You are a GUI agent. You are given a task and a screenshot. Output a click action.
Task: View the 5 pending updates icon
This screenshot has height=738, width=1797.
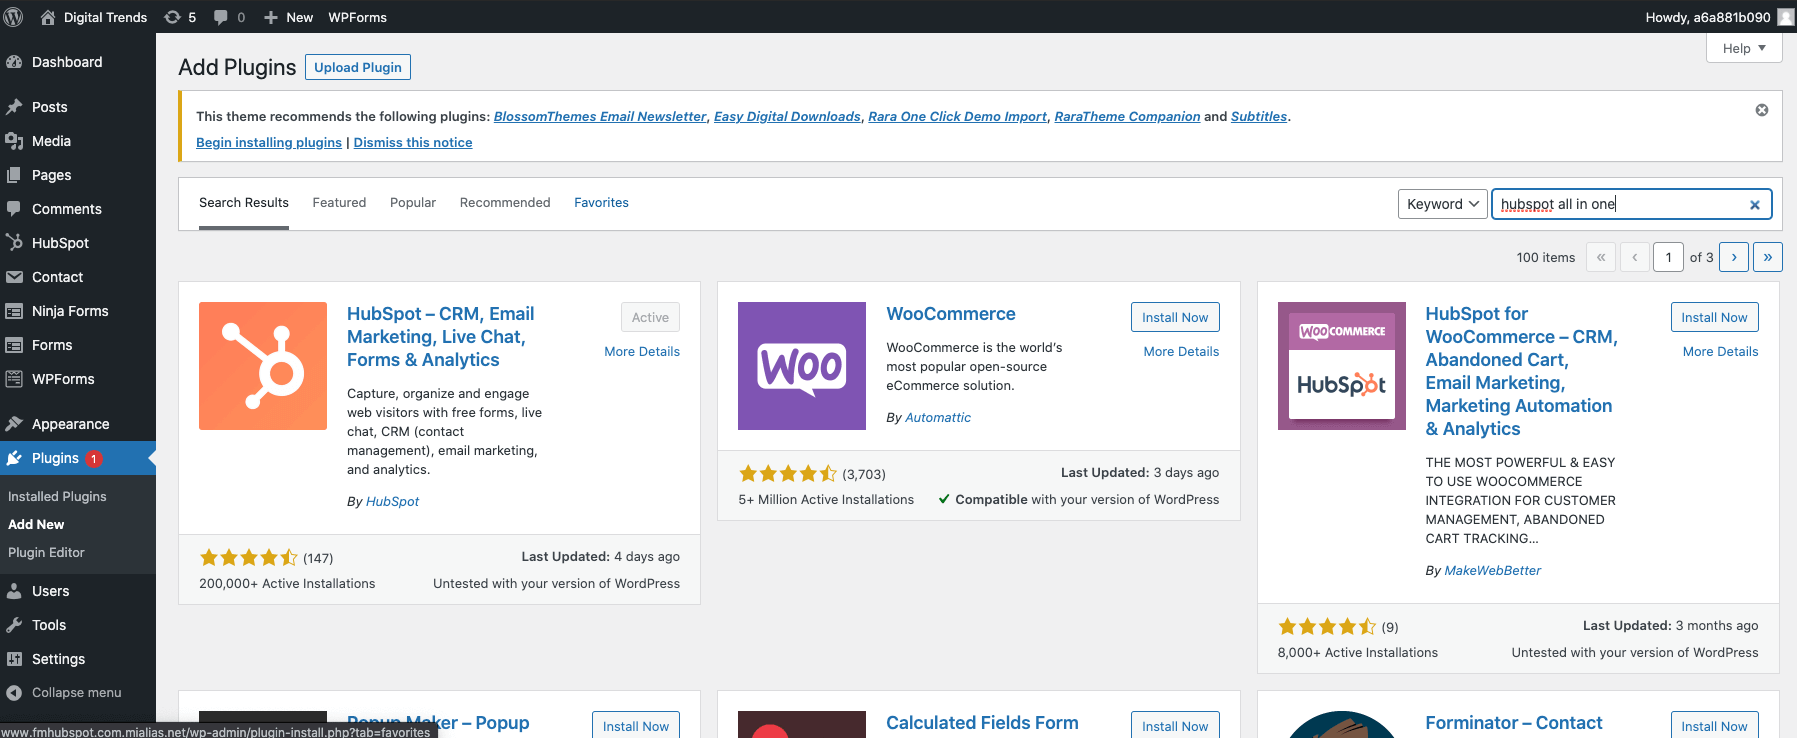(172, 17)
